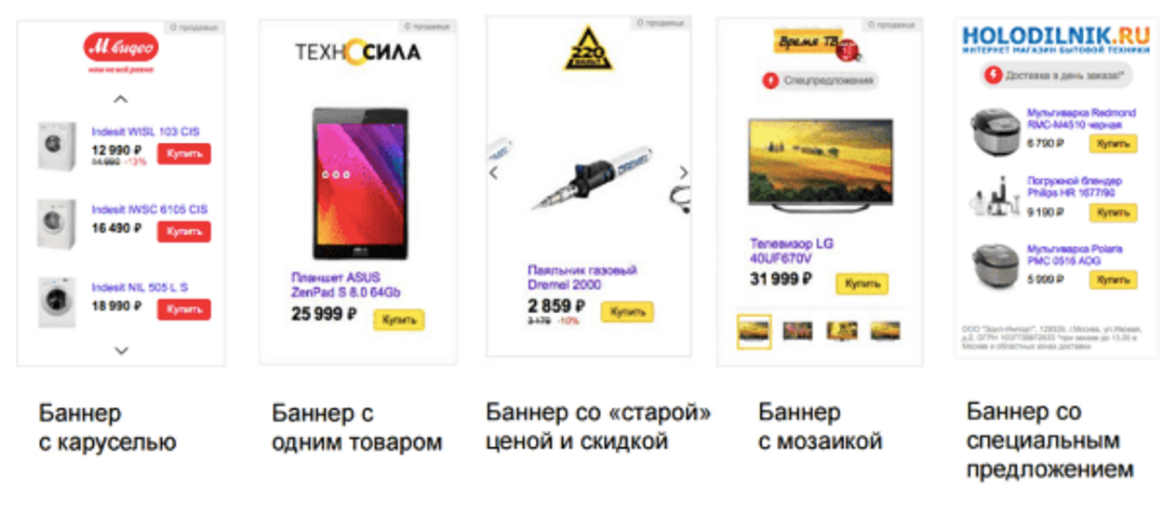
Task: Click the Indesit WISL 103 CIS washer image
Action: click(56, 146)
